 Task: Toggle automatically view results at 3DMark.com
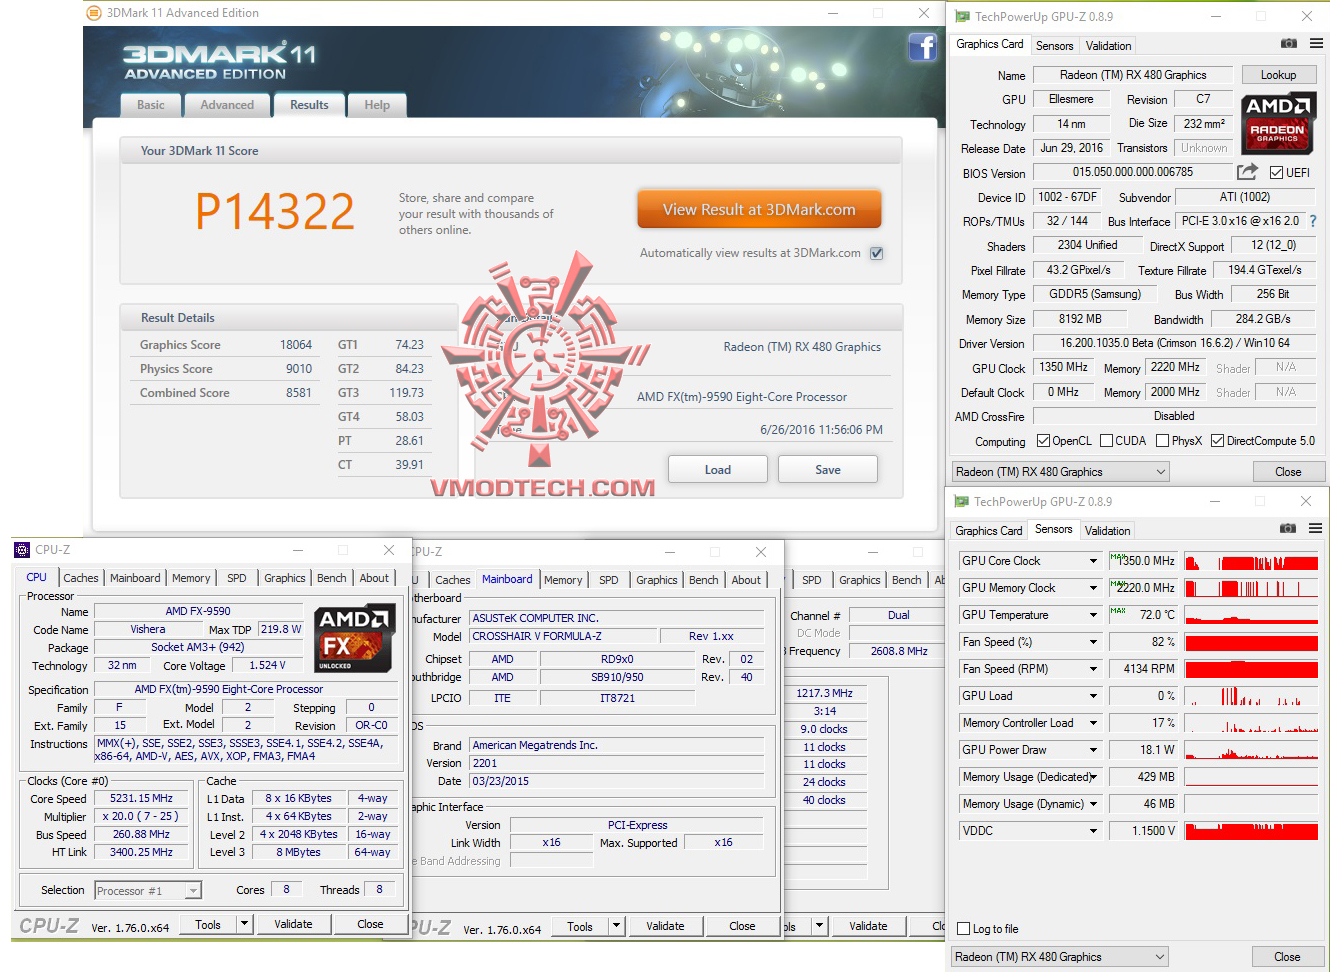[876, 253]
